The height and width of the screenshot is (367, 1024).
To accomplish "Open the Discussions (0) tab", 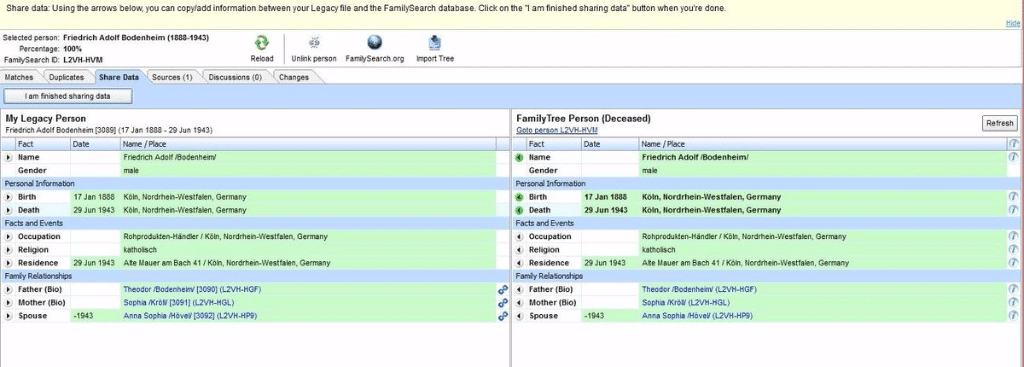I will 235,77.
